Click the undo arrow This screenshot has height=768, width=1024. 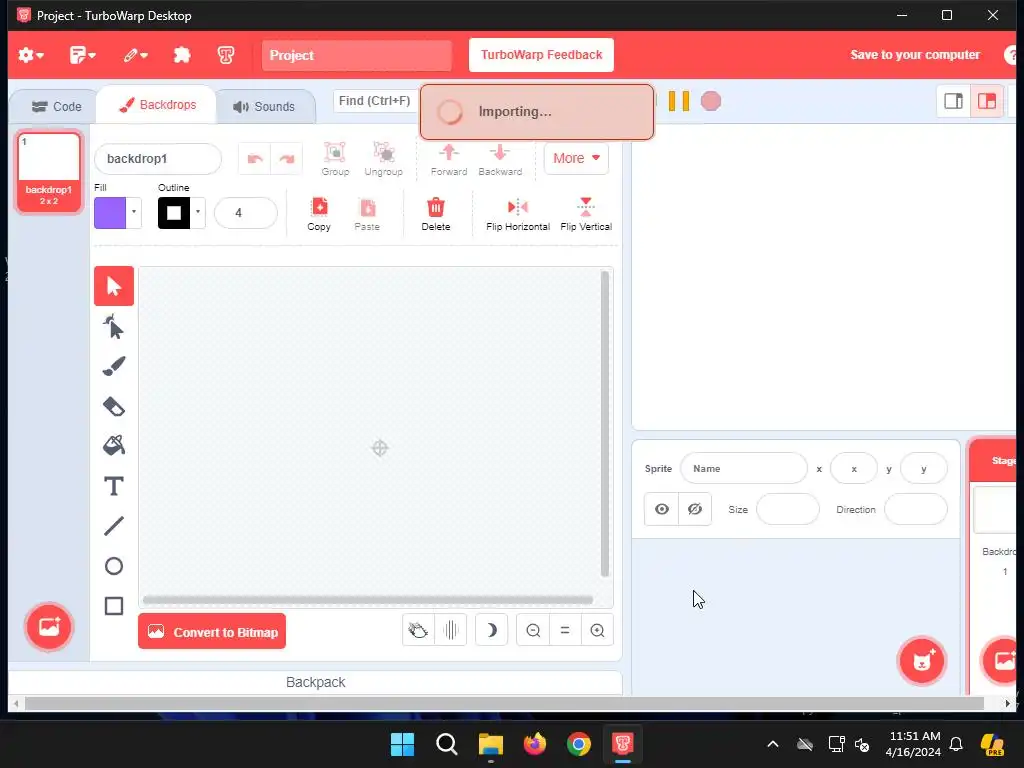click(x=255, y=159)
